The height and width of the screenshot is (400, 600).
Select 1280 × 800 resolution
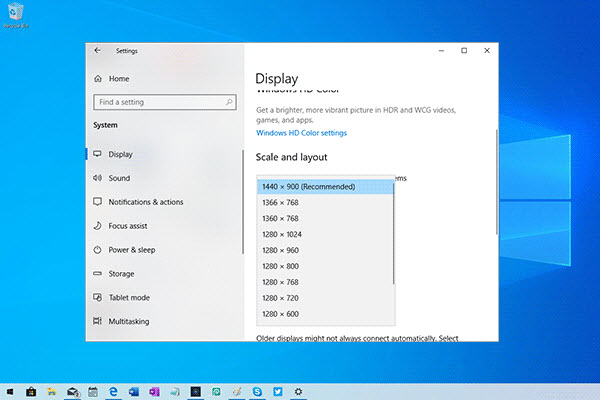click(325, 266)
